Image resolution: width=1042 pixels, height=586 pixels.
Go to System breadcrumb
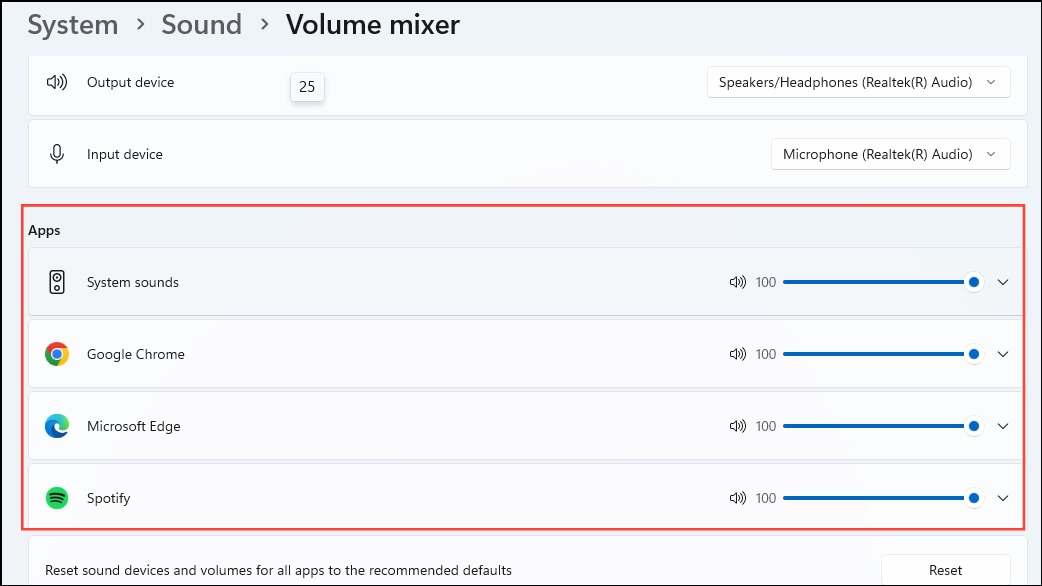[72, 25]
